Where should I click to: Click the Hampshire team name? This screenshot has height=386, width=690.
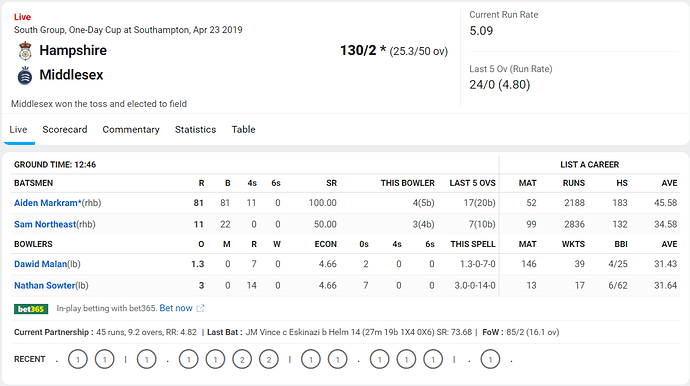tap(73, 50)
